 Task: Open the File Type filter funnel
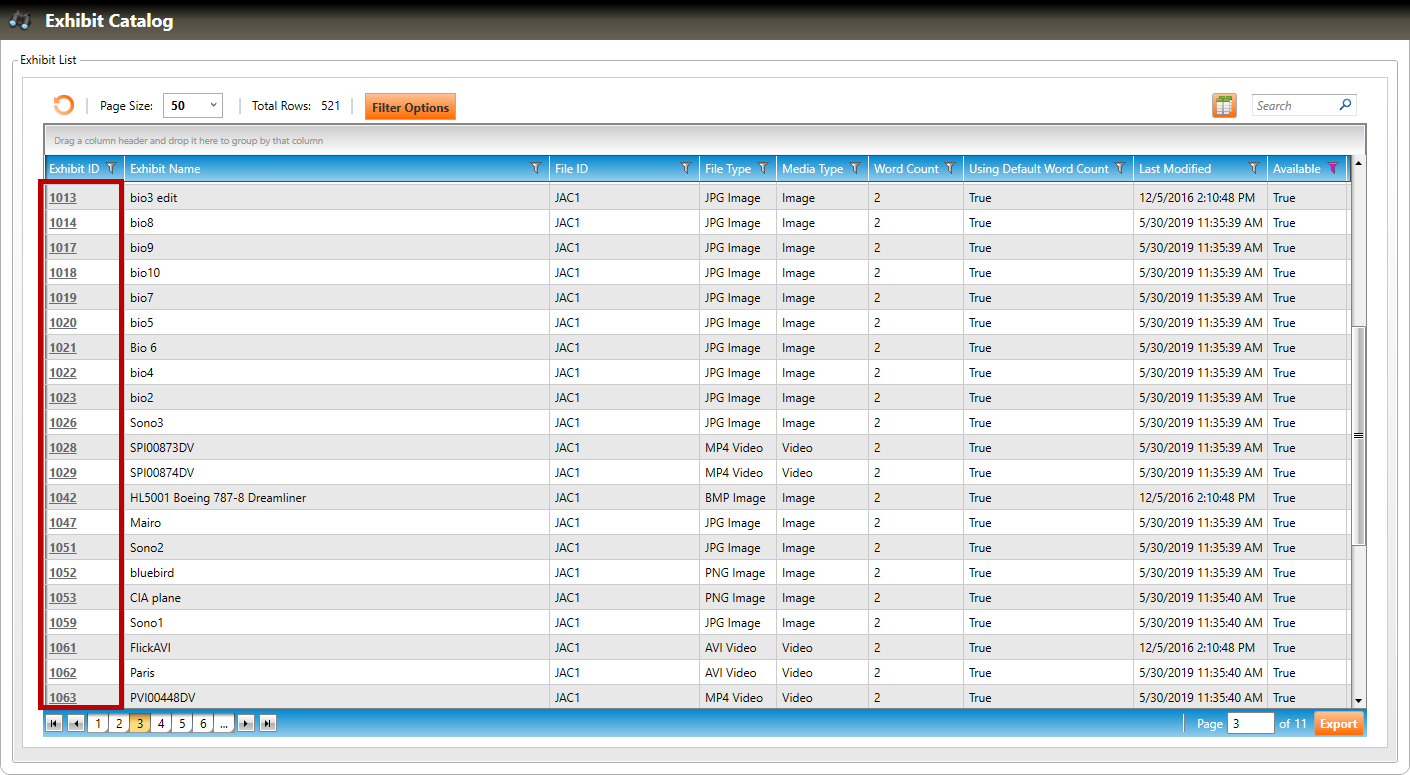tap(763, 169)
